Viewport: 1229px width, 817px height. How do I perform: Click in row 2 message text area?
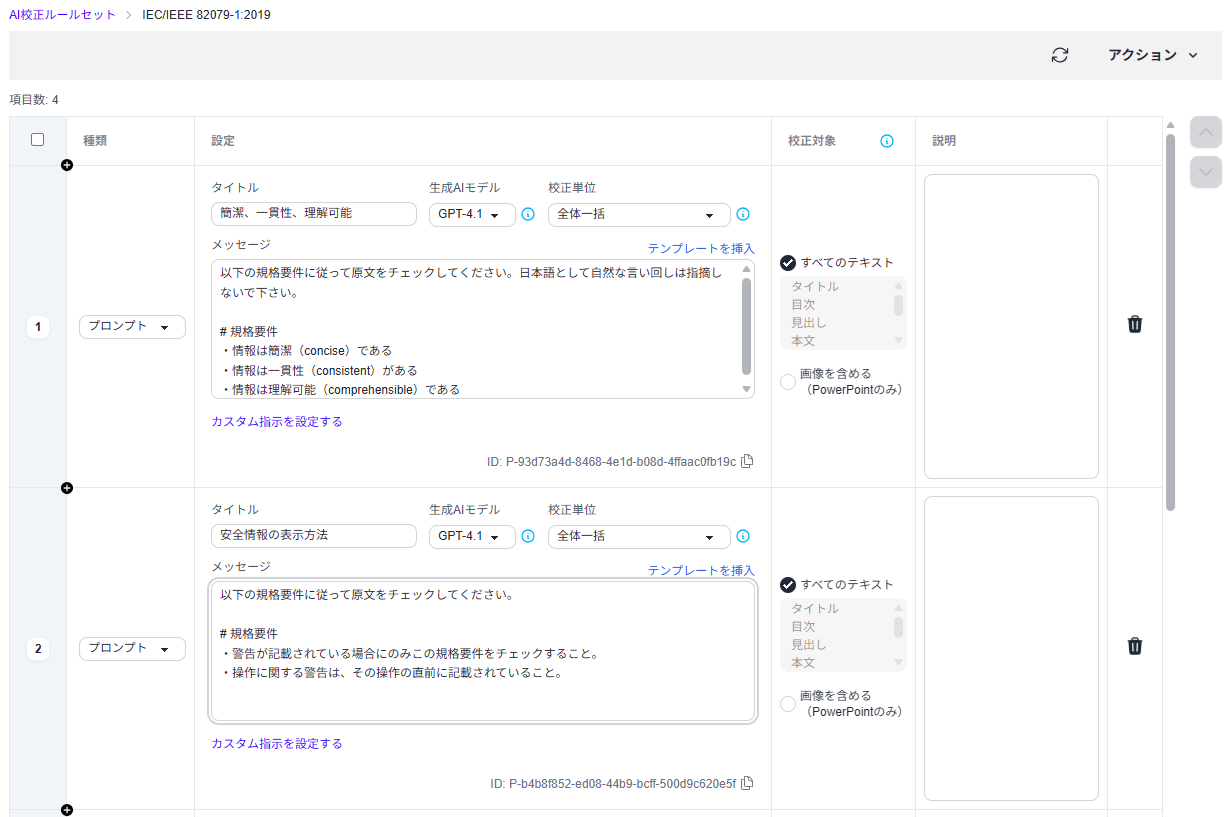click(x=483, y=651)
